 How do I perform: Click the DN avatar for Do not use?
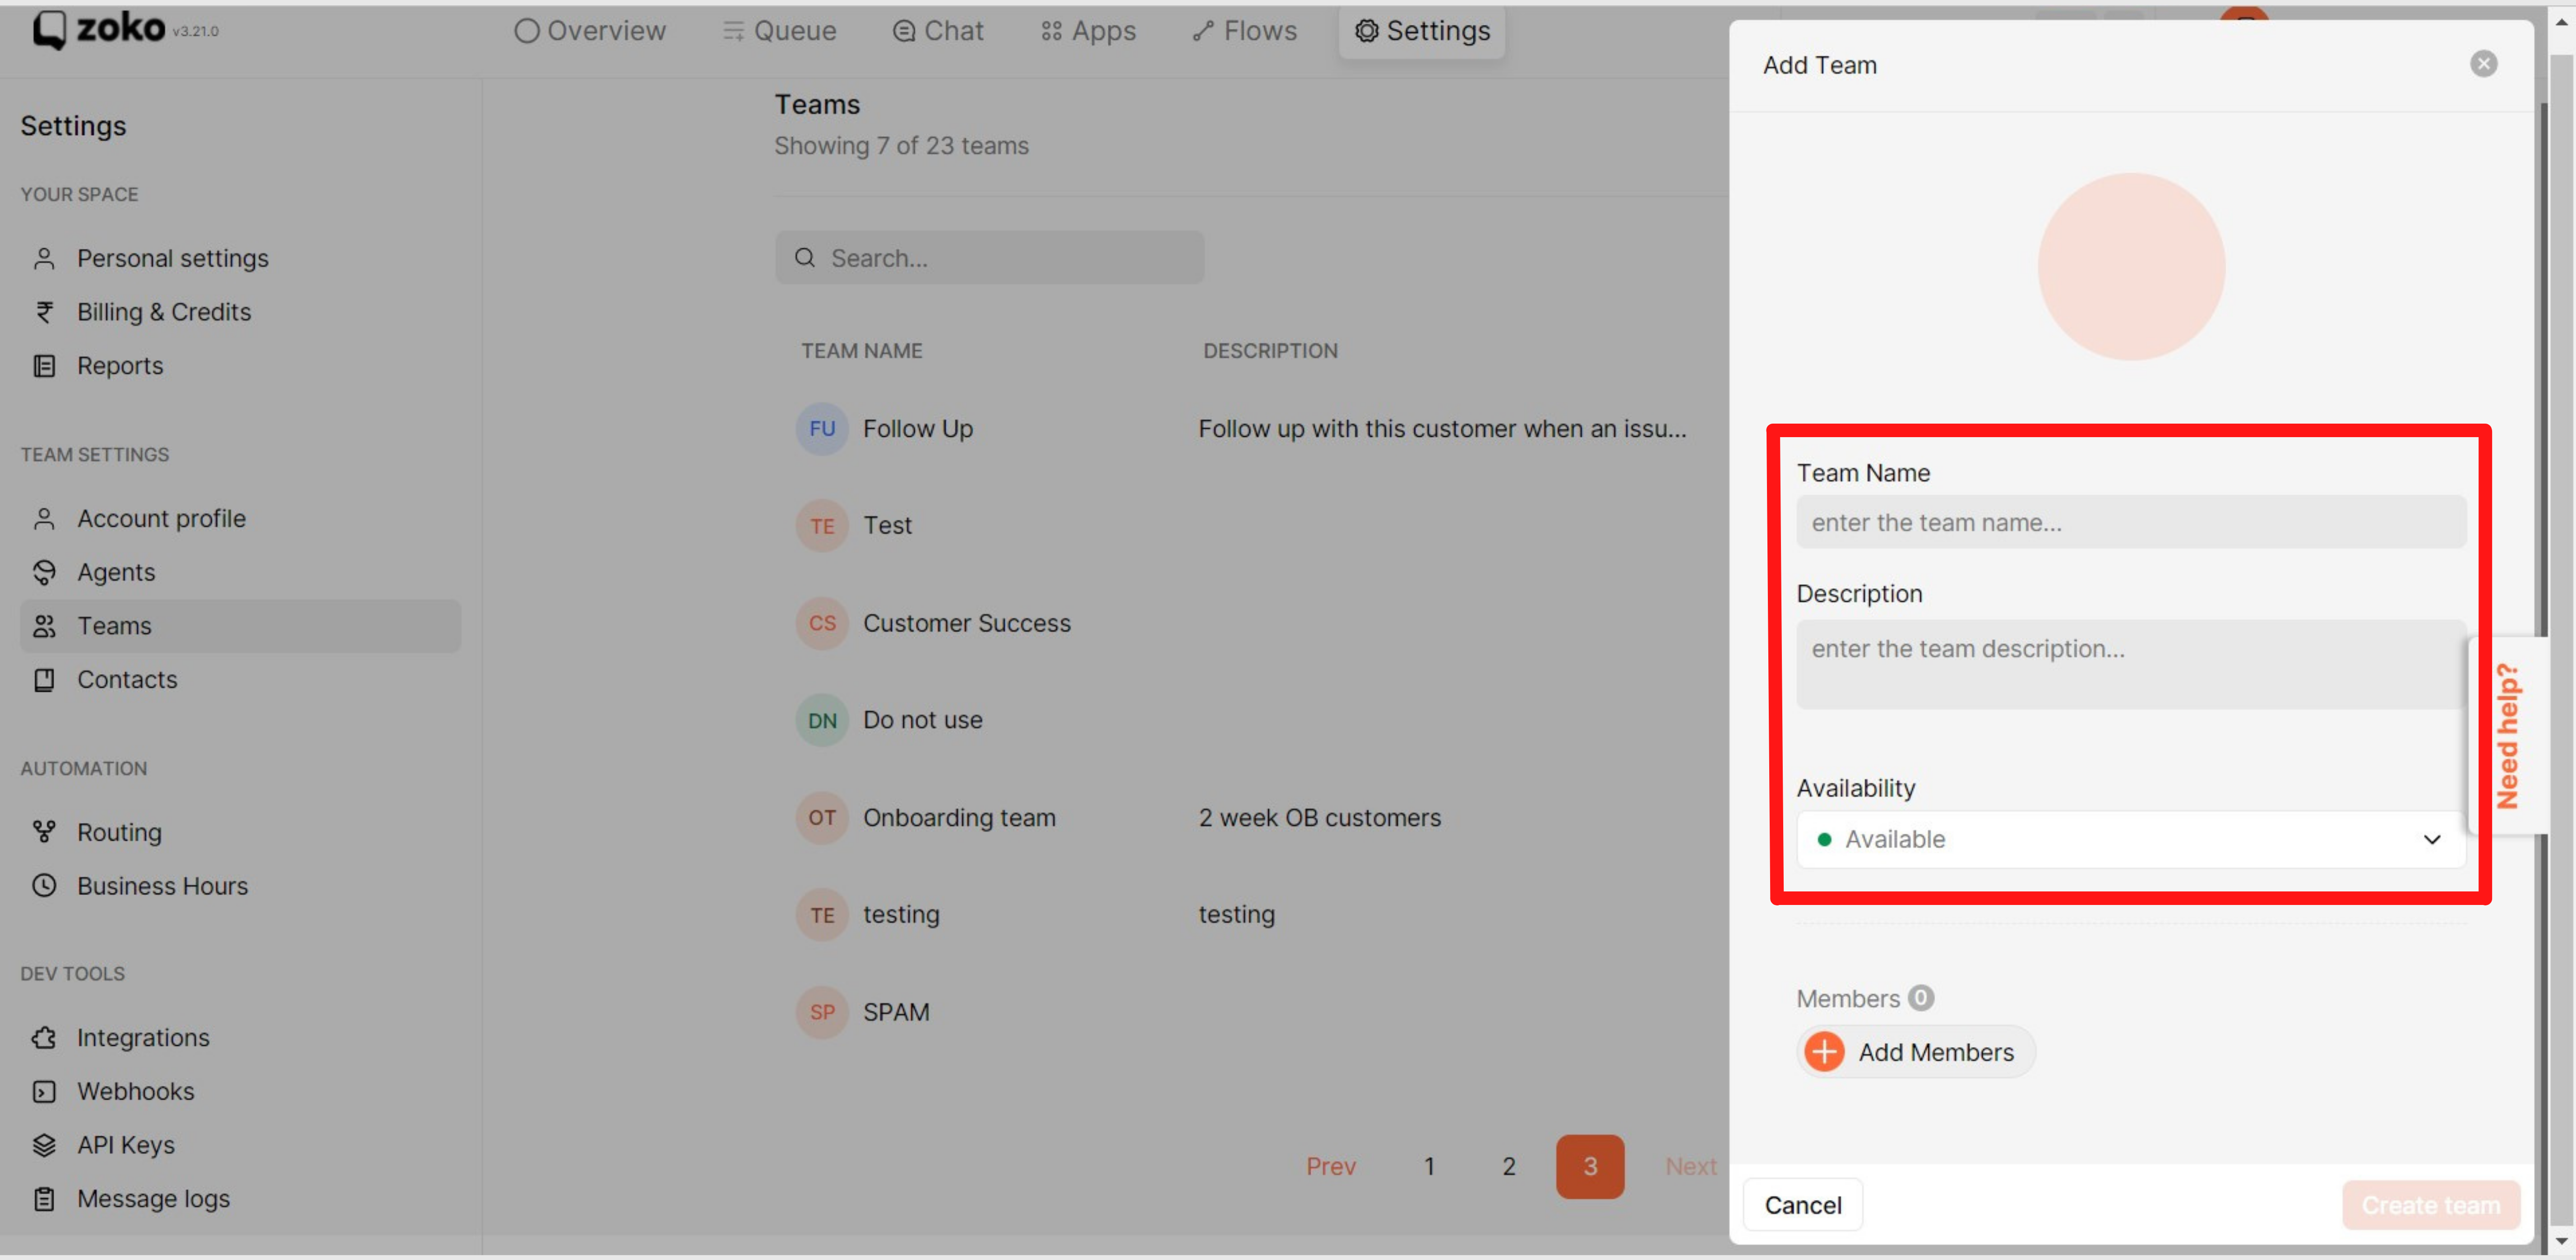822,720
